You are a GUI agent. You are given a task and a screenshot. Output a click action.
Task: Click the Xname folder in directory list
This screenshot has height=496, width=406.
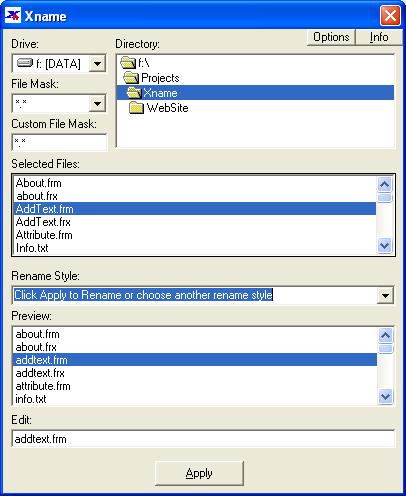point(255,93)
